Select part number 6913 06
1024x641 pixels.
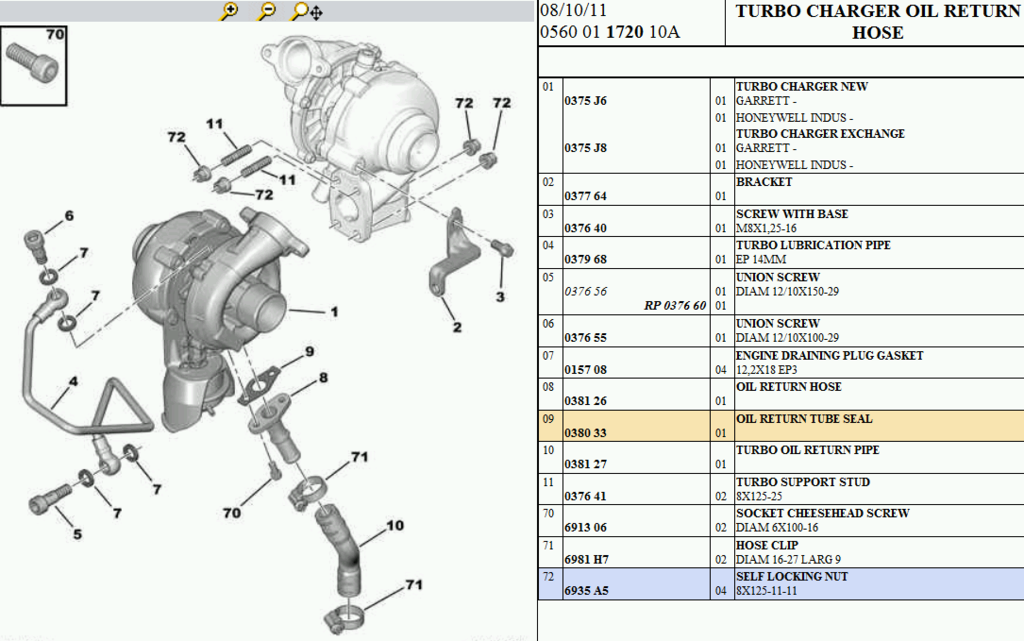click(x=586, y=527)
